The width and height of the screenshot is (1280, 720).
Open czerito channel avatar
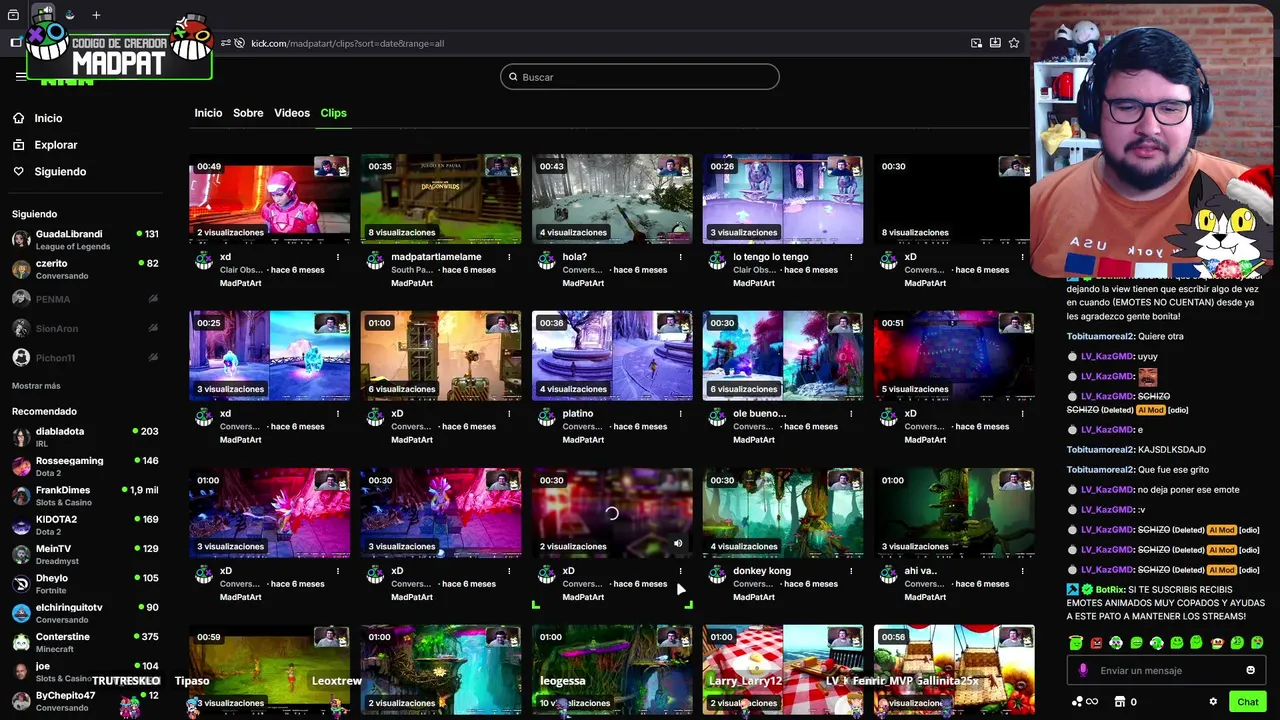21,269
